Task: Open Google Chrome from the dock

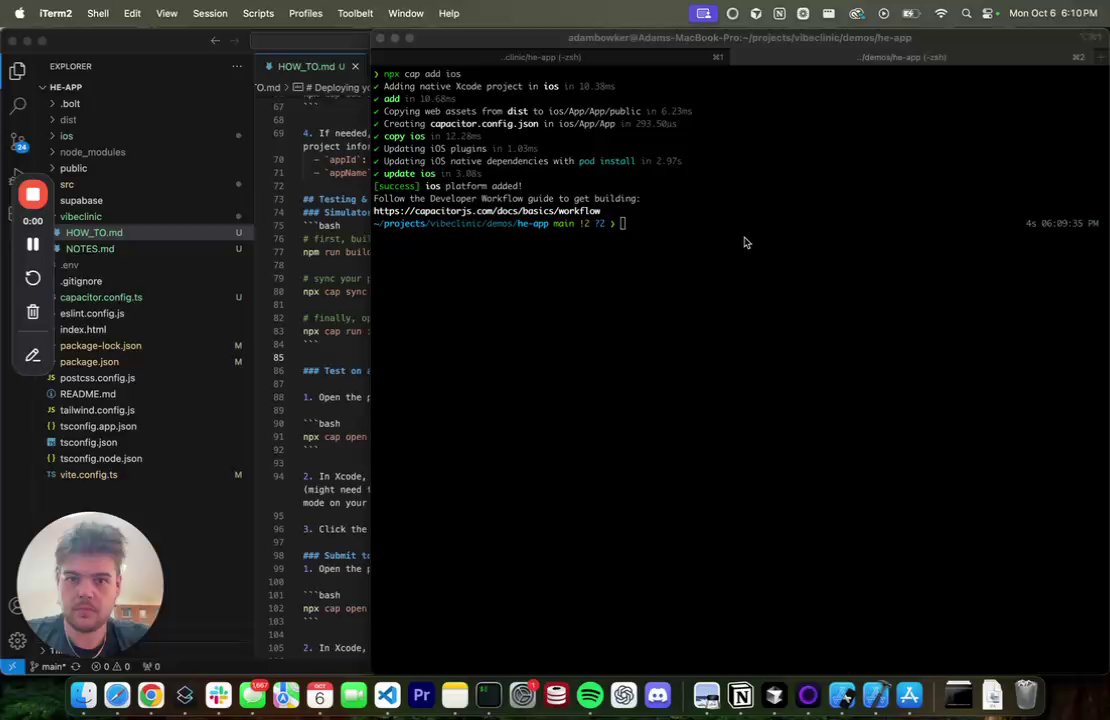Action: 151,695
